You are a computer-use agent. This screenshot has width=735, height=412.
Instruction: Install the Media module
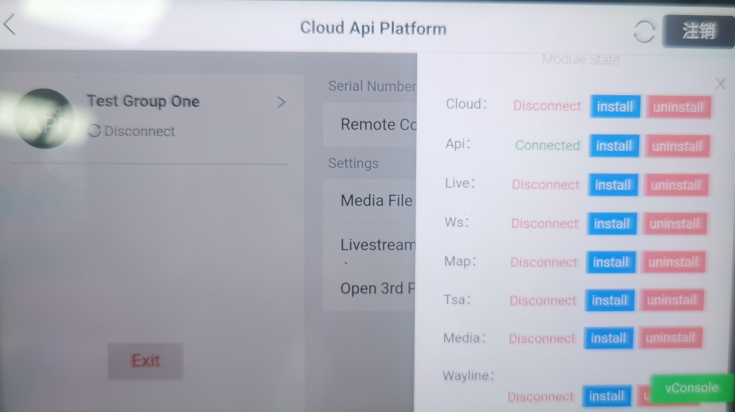click(609, 338)
